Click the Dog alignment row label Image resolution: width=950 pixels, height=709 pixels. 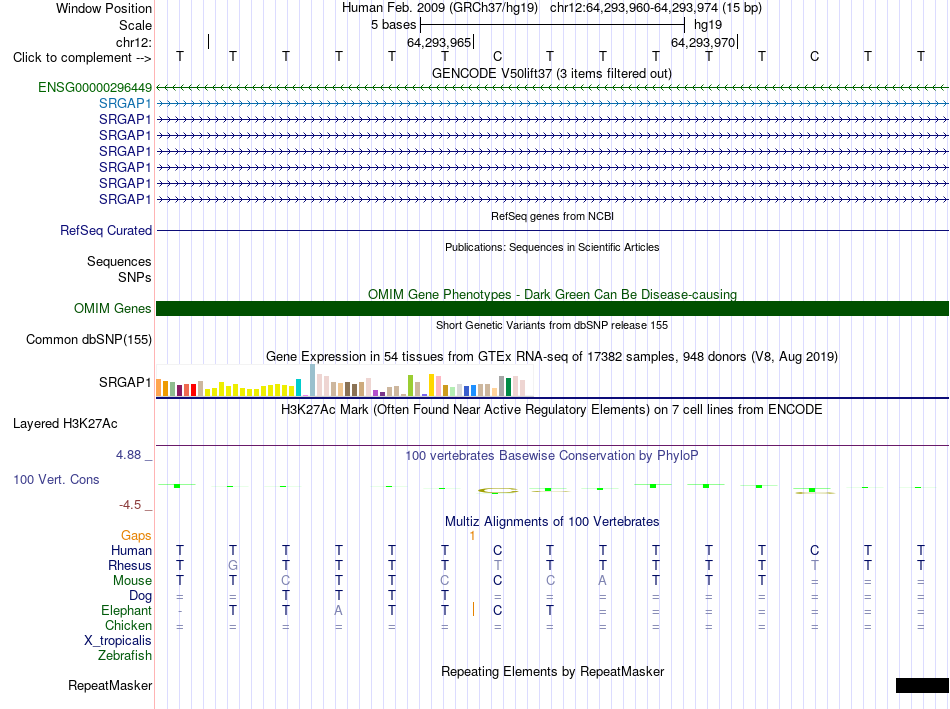pos(141,596)
